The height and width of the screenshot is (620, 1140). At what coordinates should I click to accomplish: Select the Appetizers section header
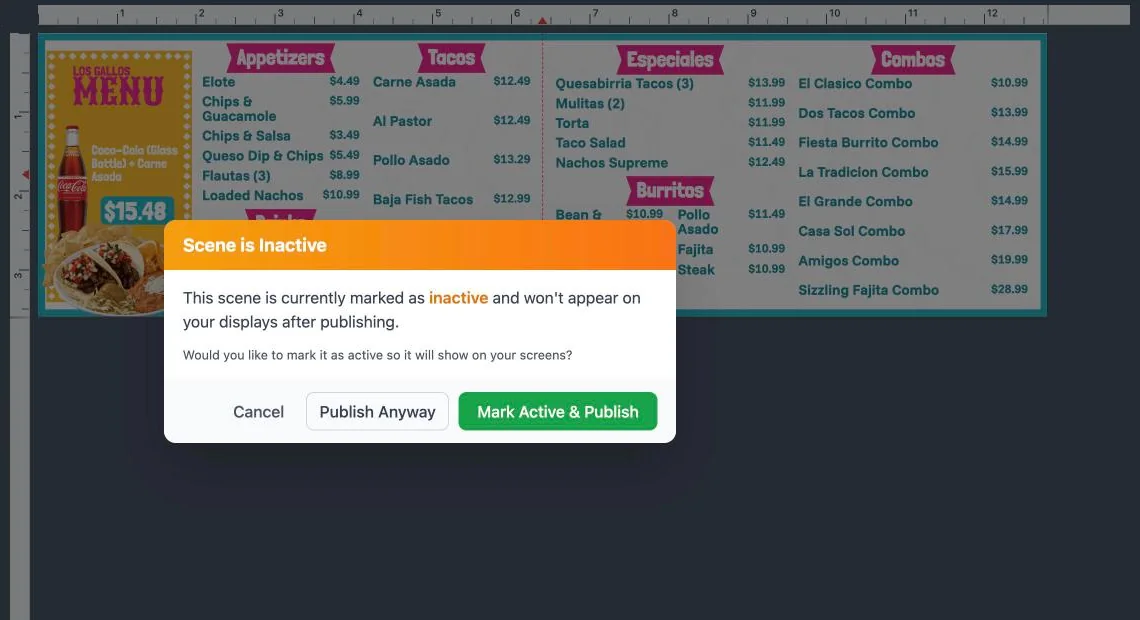281,58
